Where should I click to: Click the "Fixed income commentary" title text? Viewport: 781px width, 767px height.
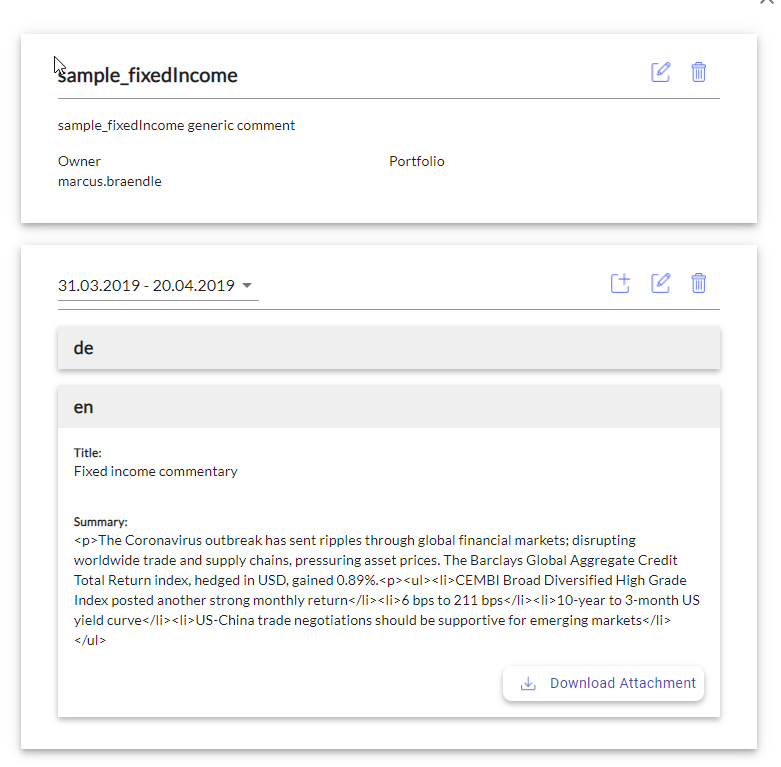[x=156, y=471]
